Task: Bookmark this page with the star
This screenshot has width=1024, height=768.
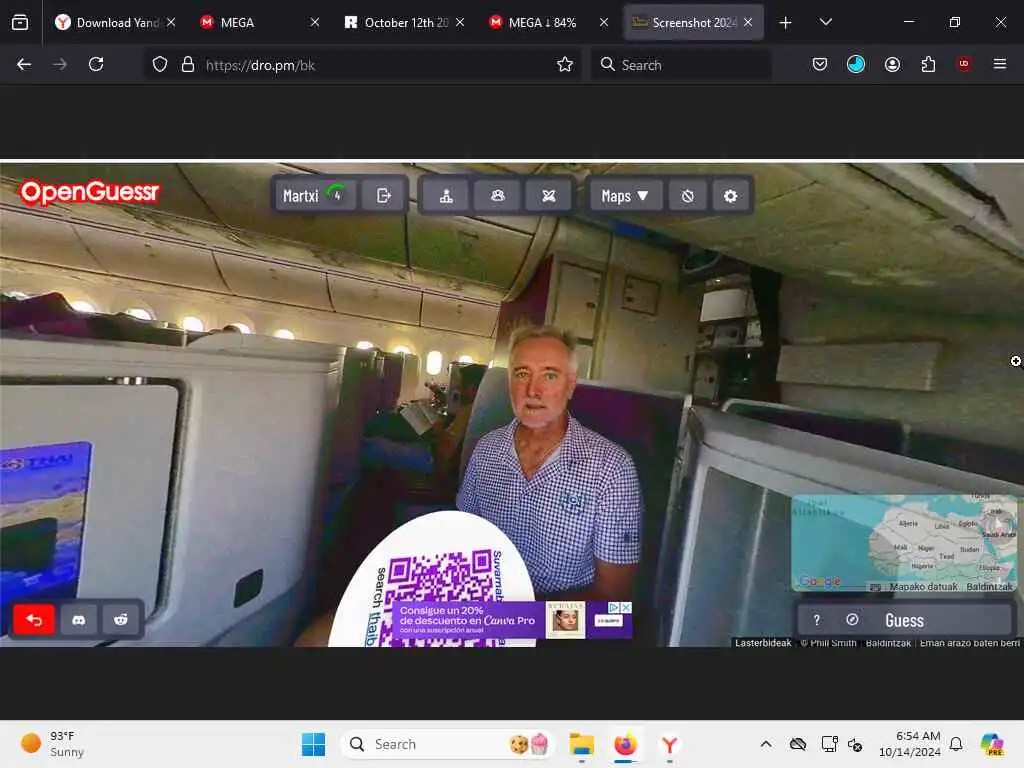Action: [565, 64]
